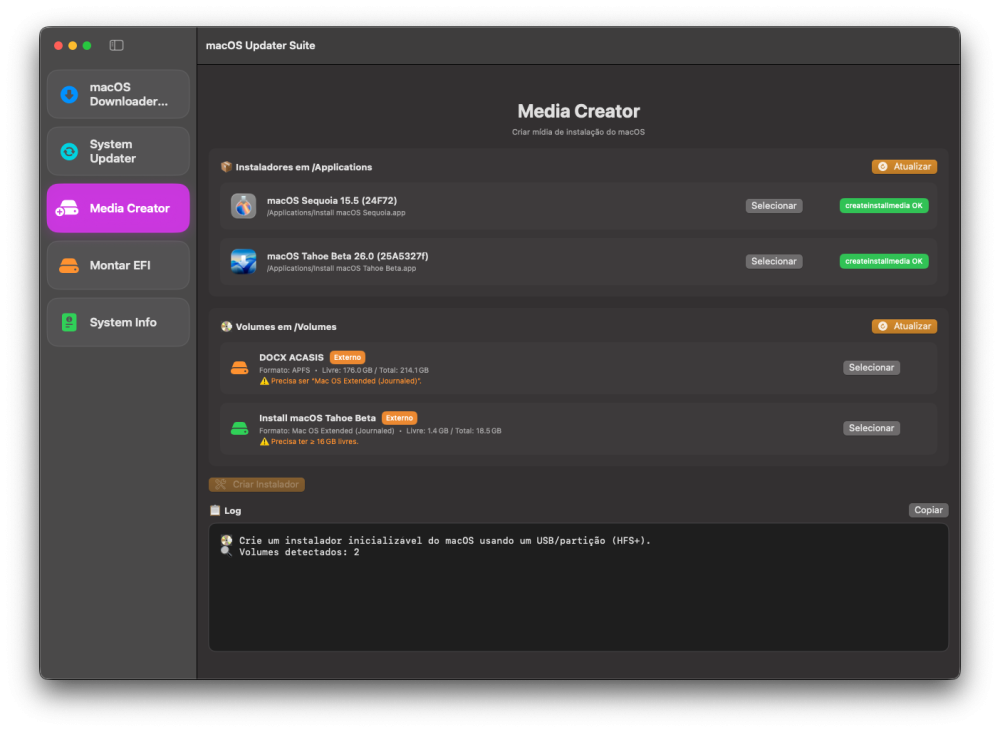Select the Media Creator sidebar item
Screen dimensions: 1000x732
[118, 209]
